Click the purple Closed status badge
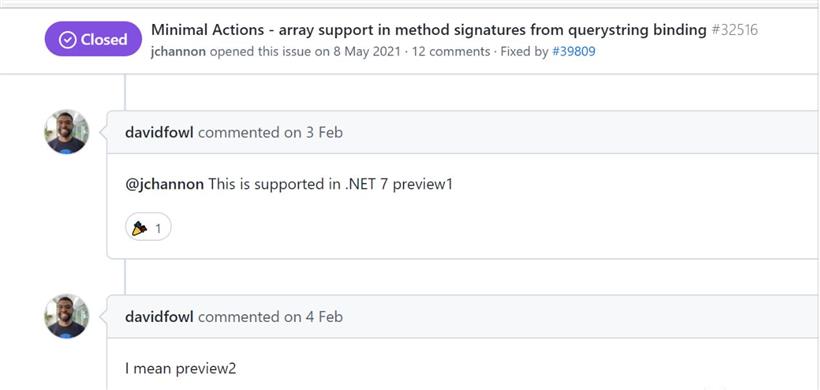This screenshot has width=820, height=390. click(93, 39)
